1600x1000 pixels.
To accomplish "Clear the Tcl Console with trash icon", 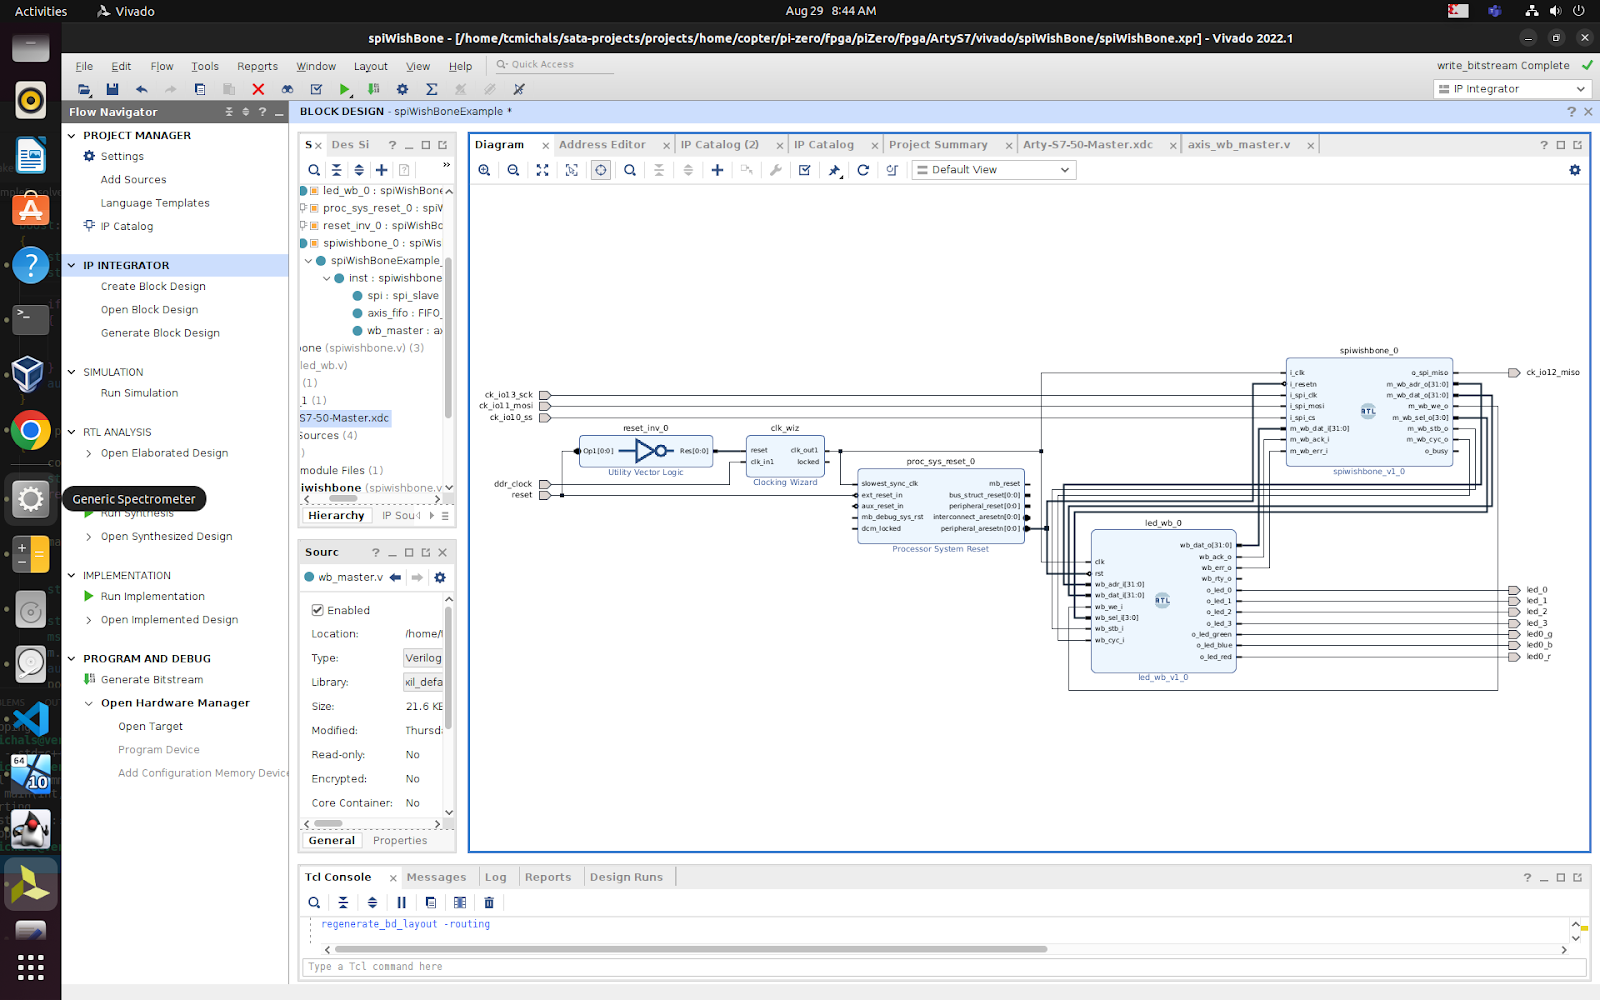I will point(489,902).
